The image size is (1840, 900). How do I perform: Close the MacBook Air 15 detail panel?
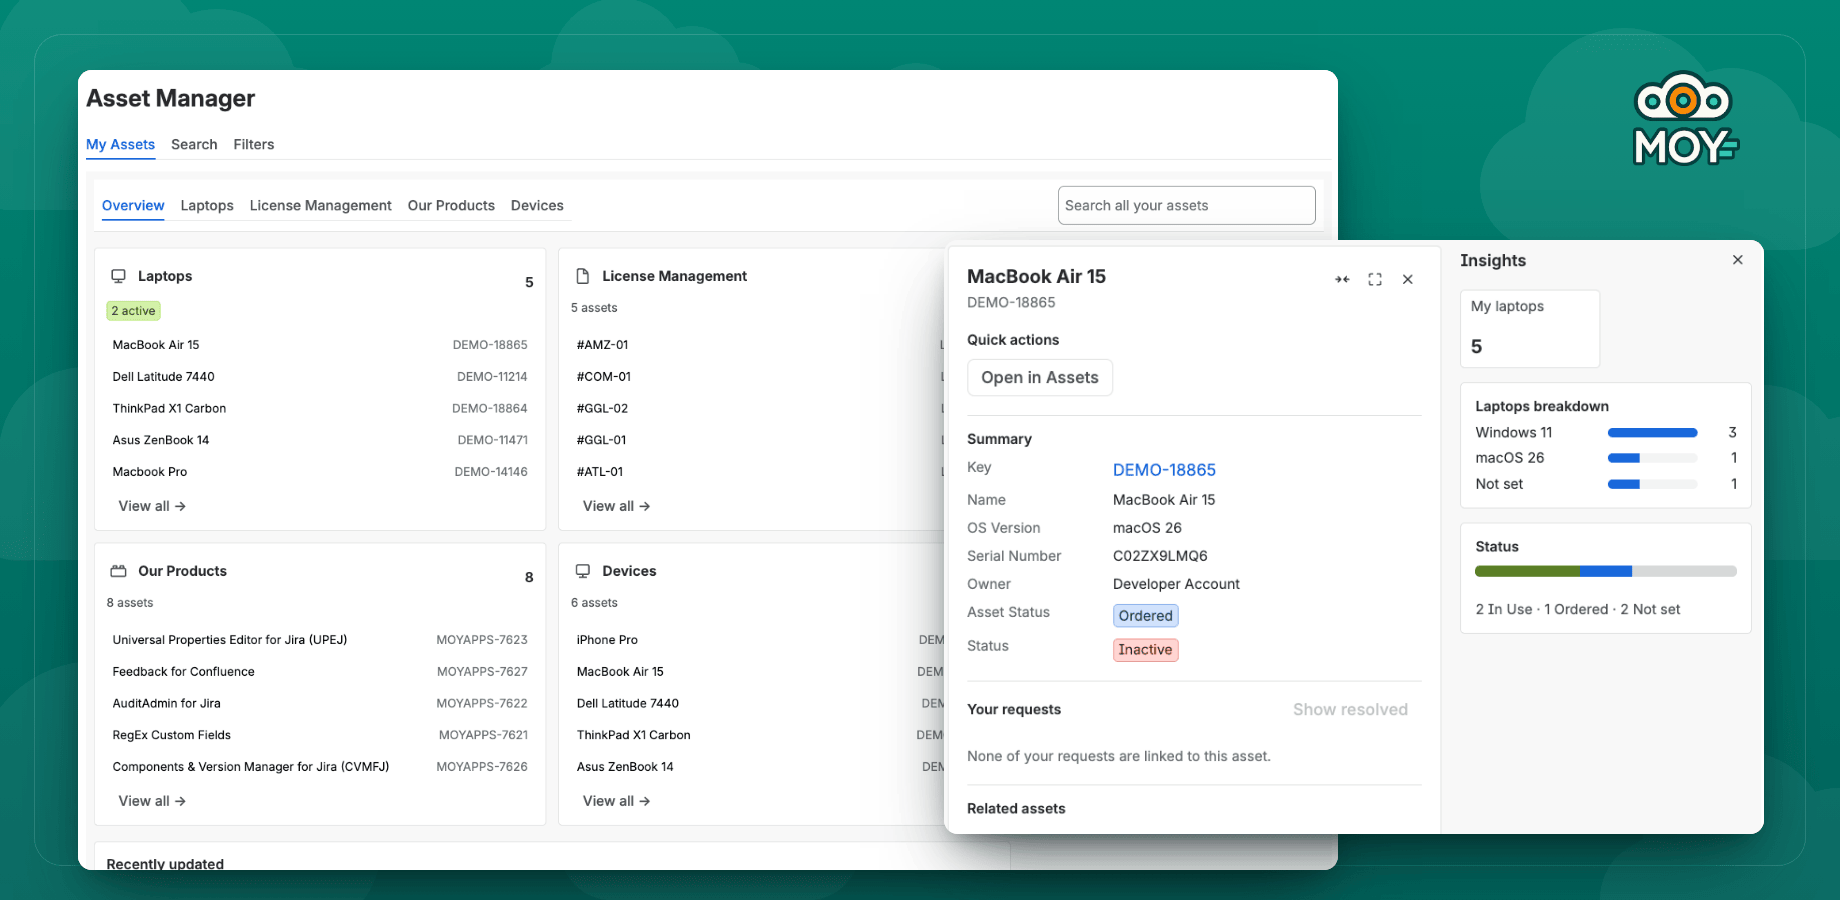[1407, 280]
